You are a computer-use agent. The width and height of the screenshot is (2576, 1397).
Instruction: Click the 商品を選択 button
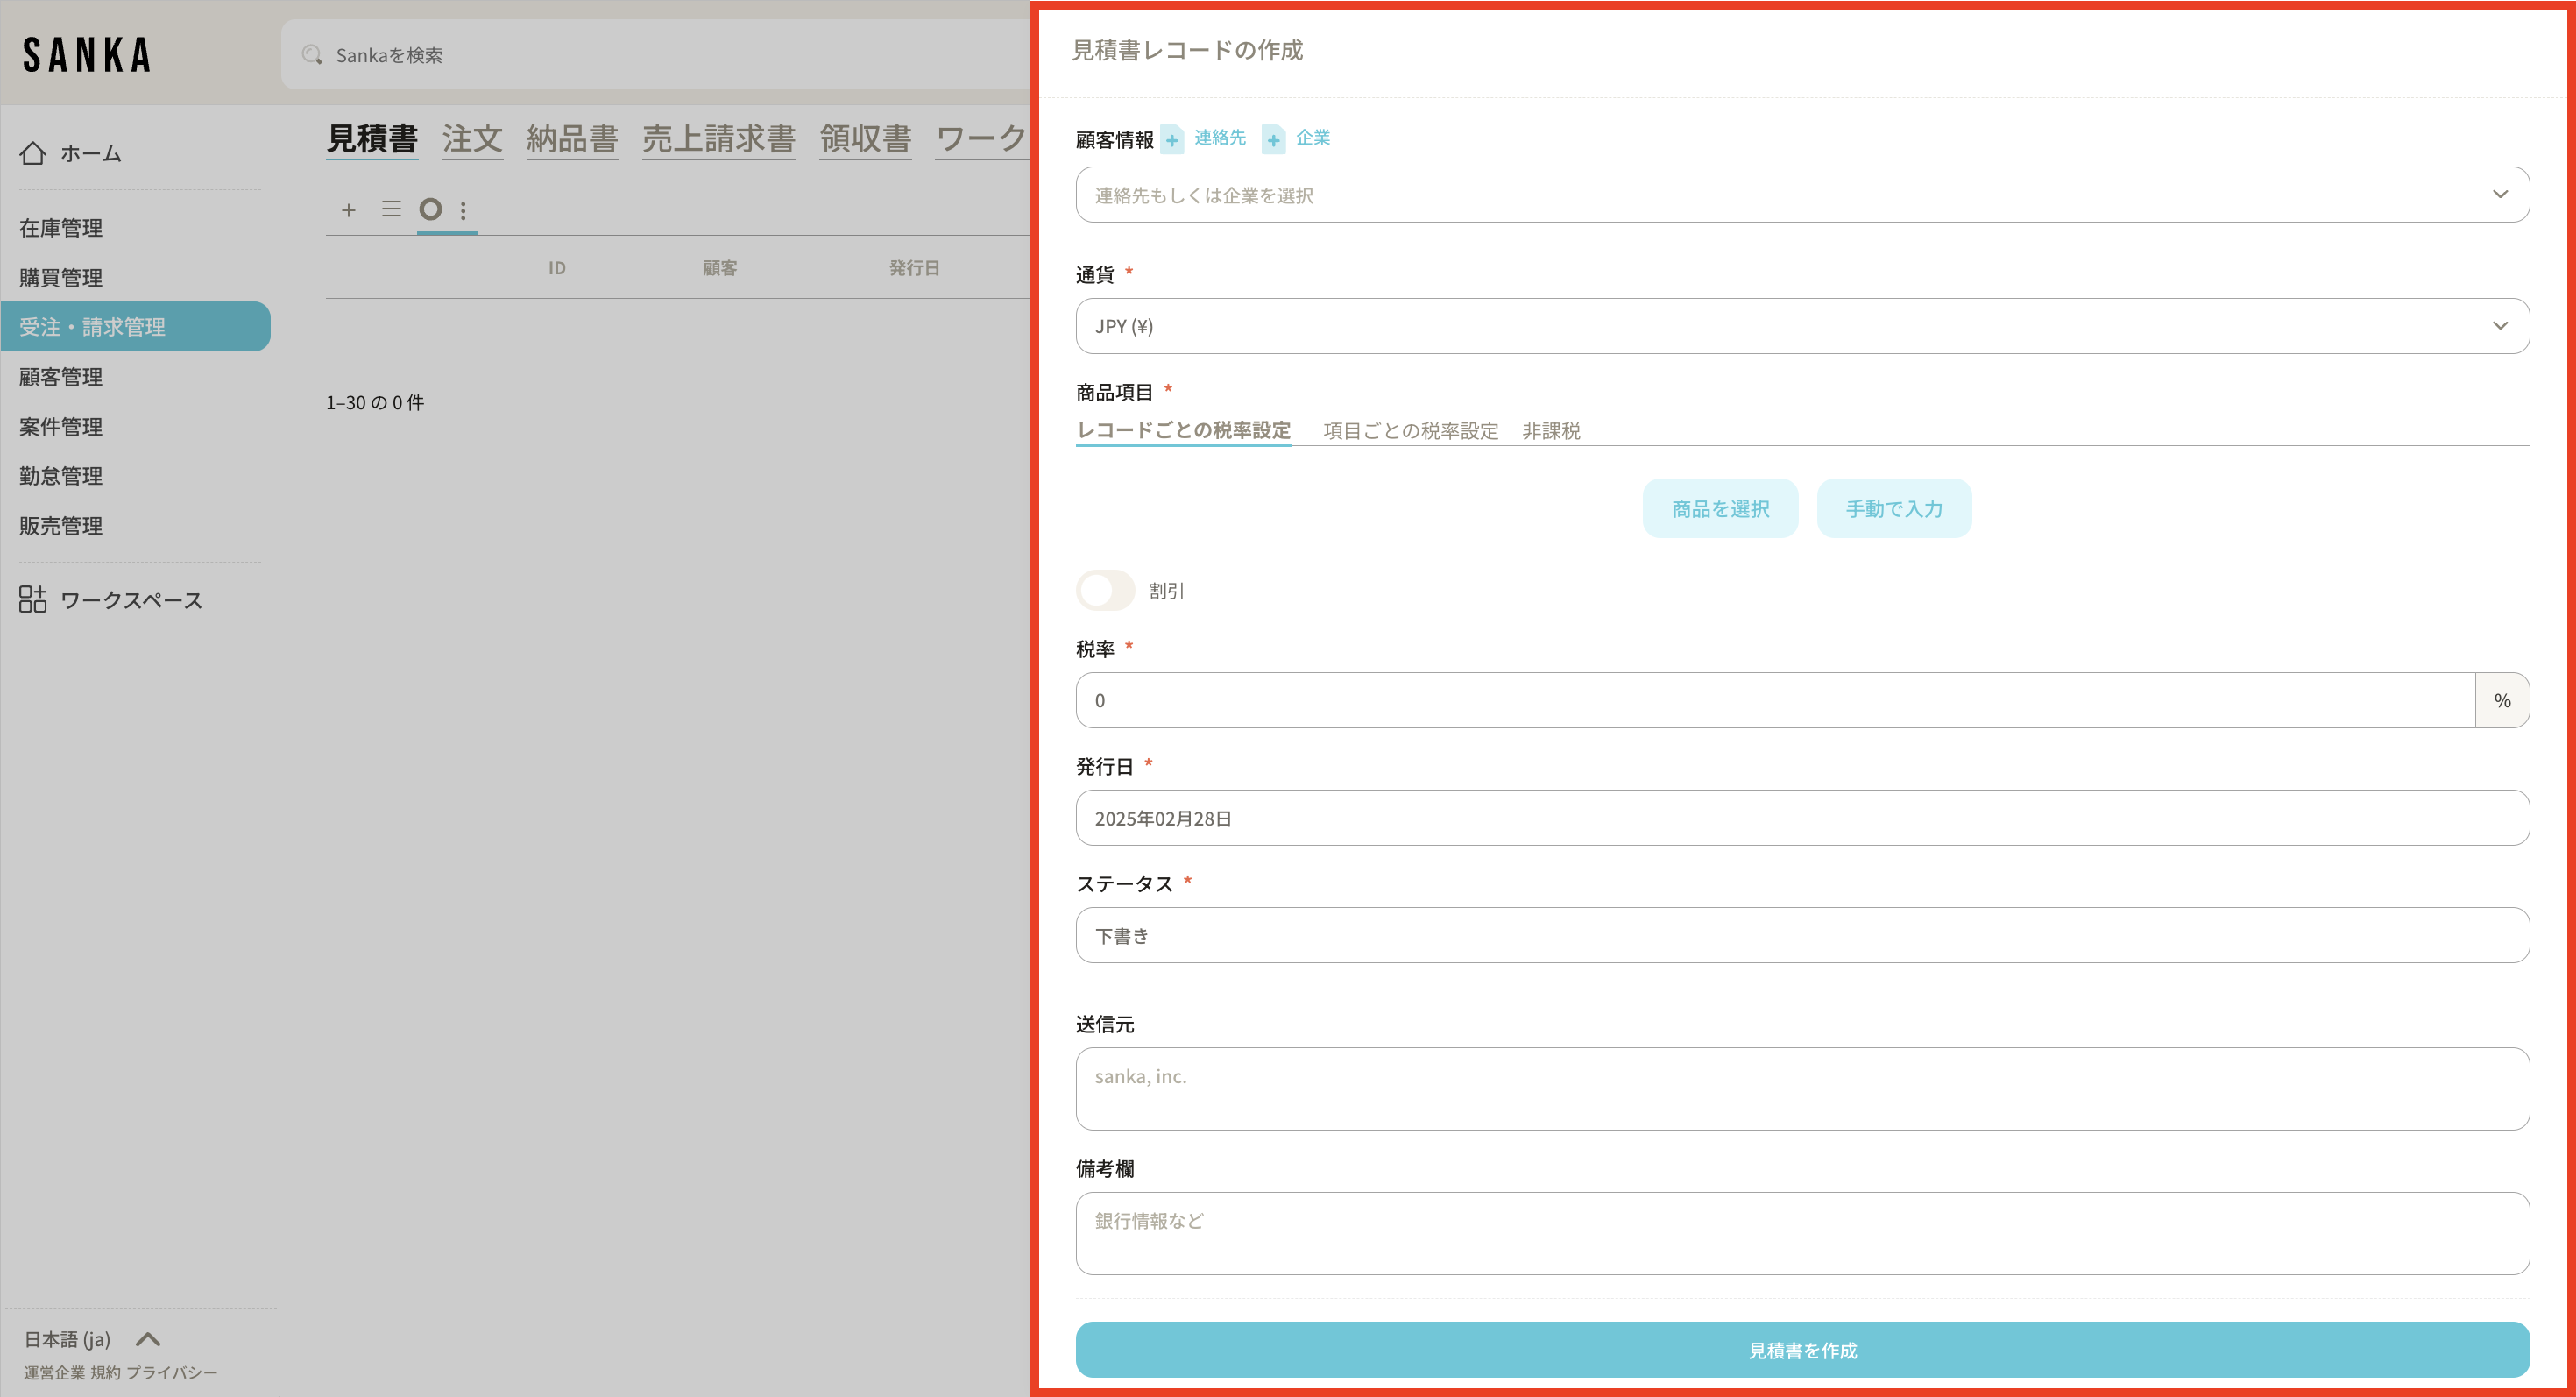[1720, 509]
